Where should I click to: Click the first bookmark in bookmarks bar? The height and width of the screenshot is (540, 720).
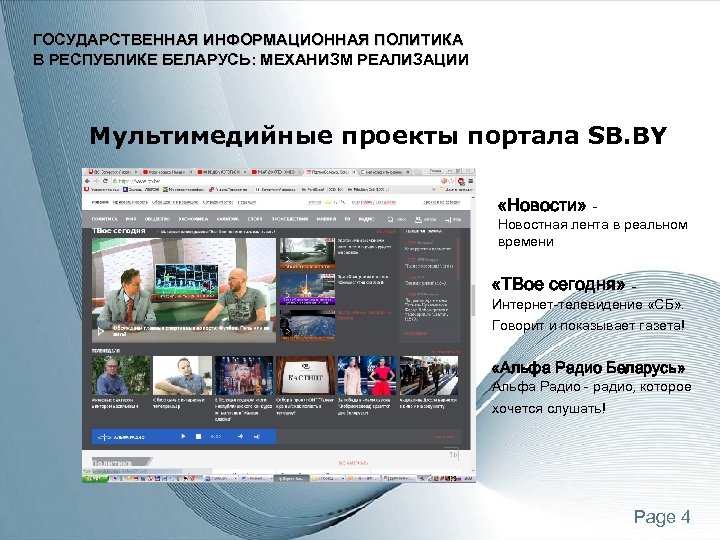coord(101,189)
